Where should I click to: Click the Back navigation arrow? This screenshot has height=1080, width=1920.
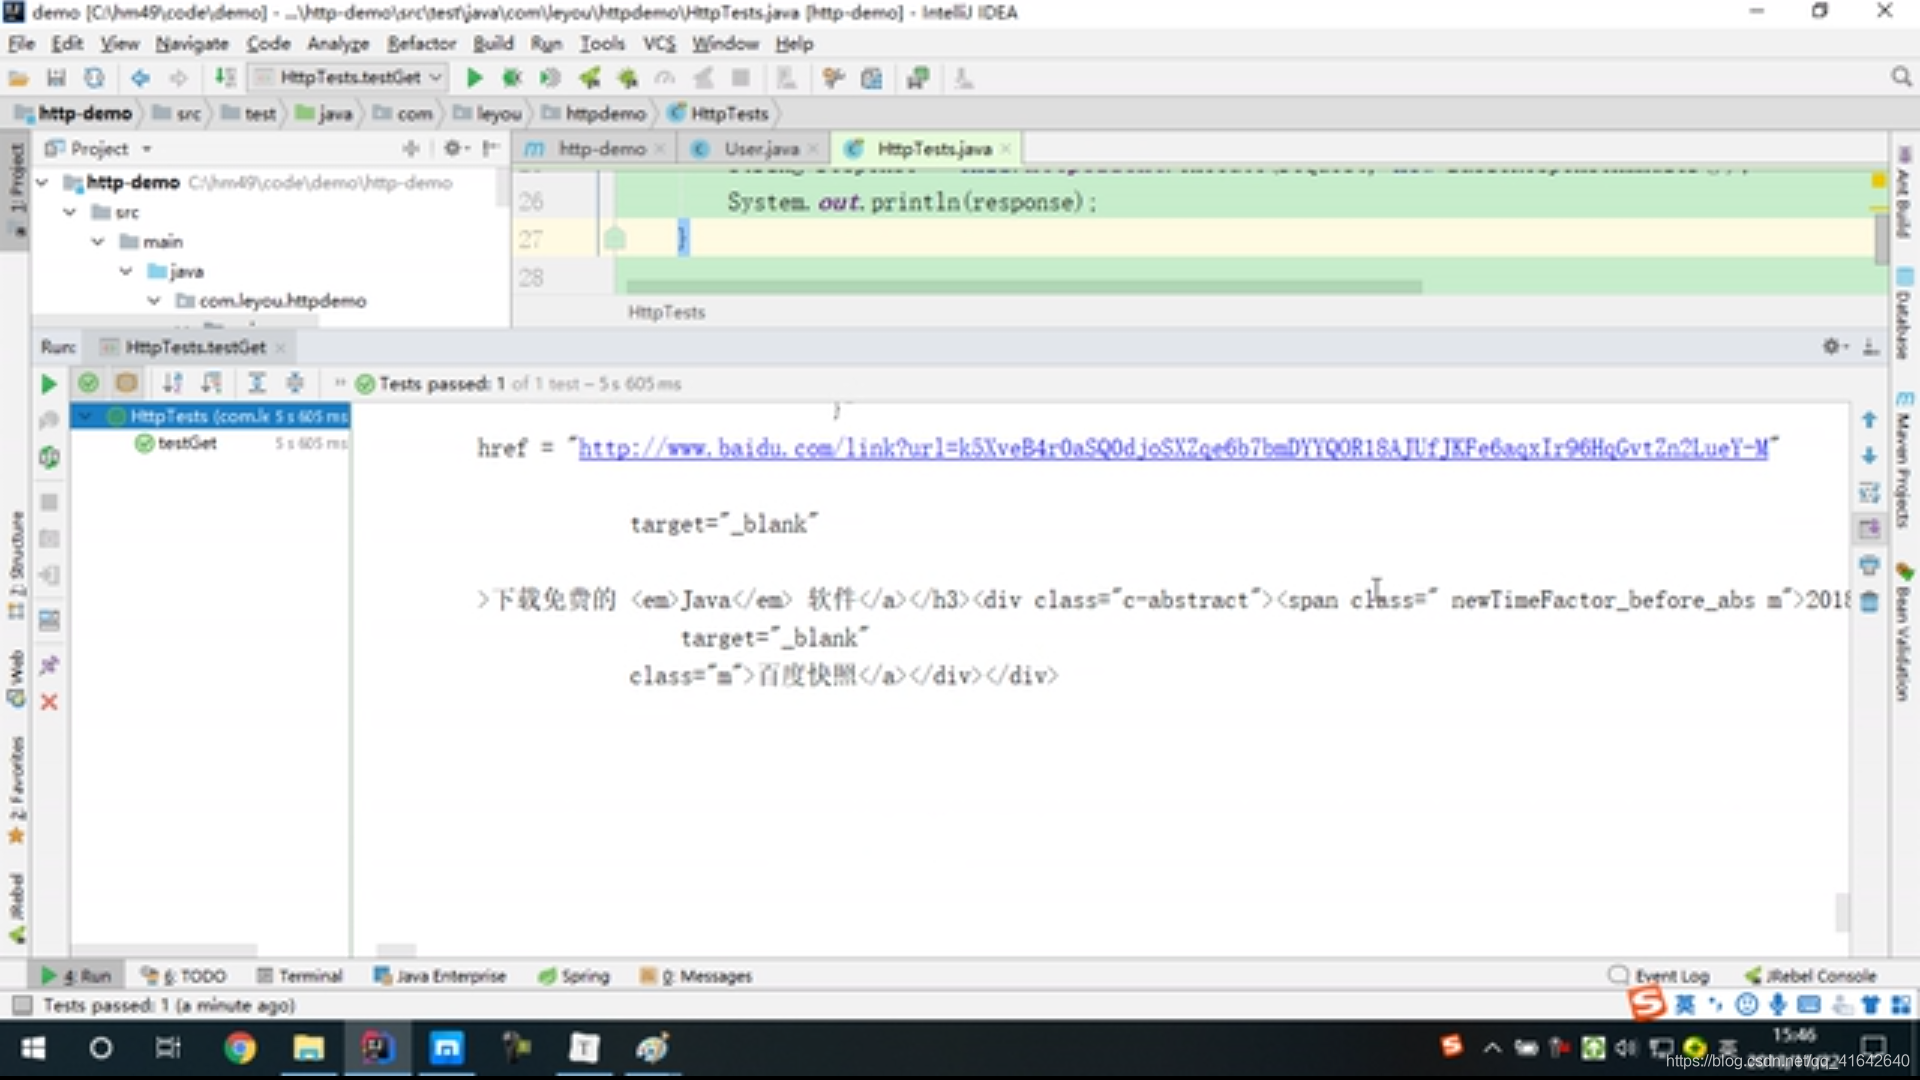pos(140,78)
